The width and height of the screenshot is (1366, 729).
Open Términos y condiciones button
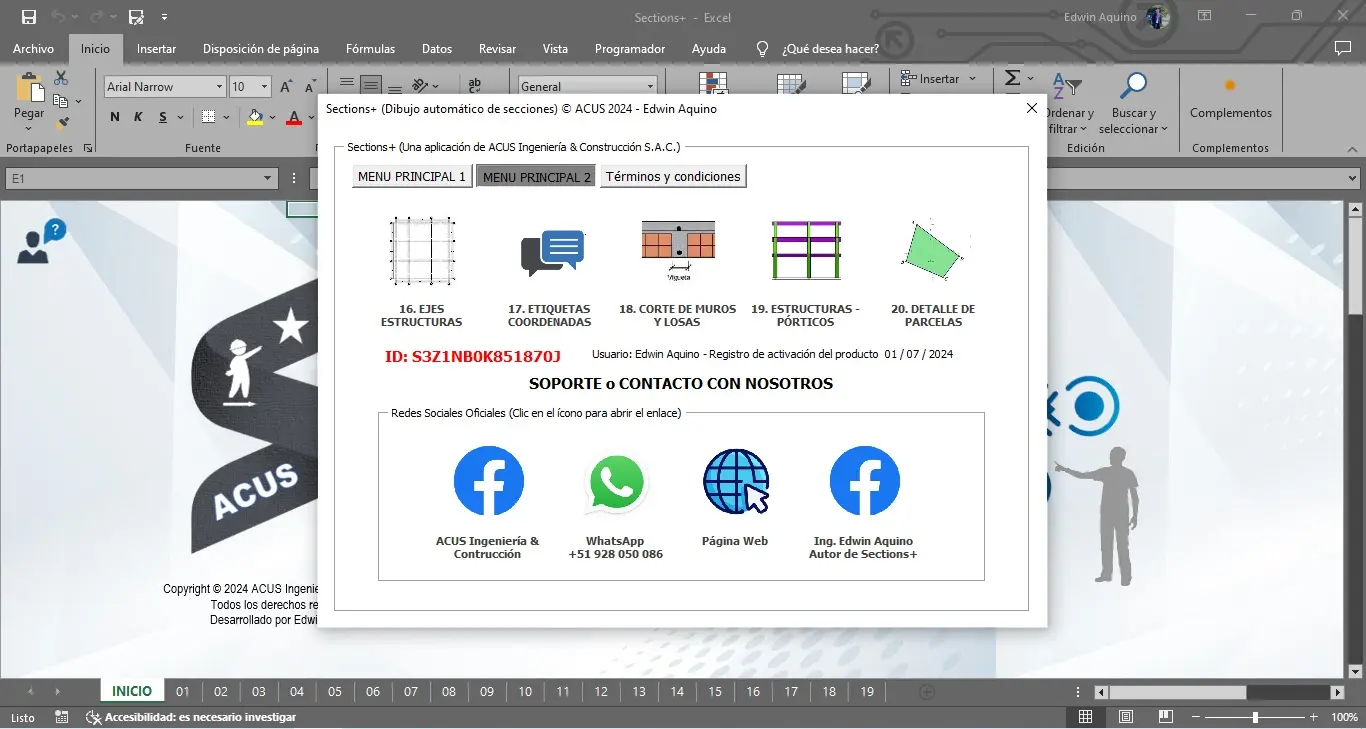tap(673, 177)
